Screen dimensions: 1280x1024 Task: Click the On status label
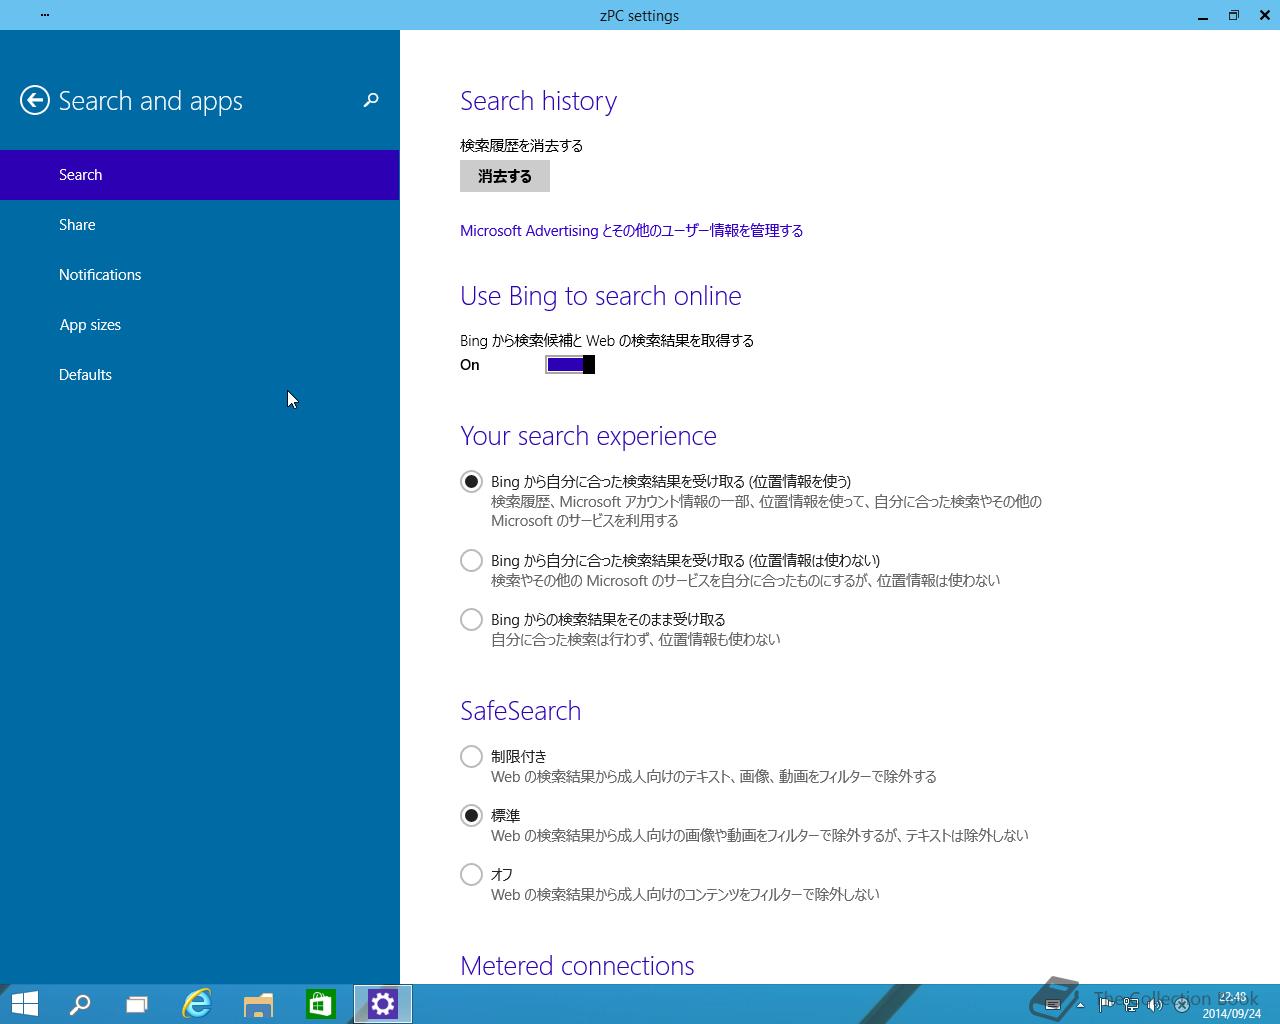[470, 365]
